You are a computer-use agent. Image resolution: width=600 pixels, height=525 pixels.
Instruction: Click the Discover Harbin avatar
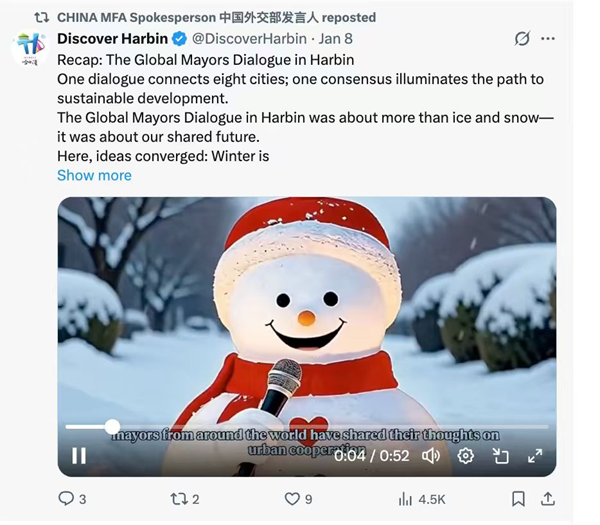pos(30,48)
